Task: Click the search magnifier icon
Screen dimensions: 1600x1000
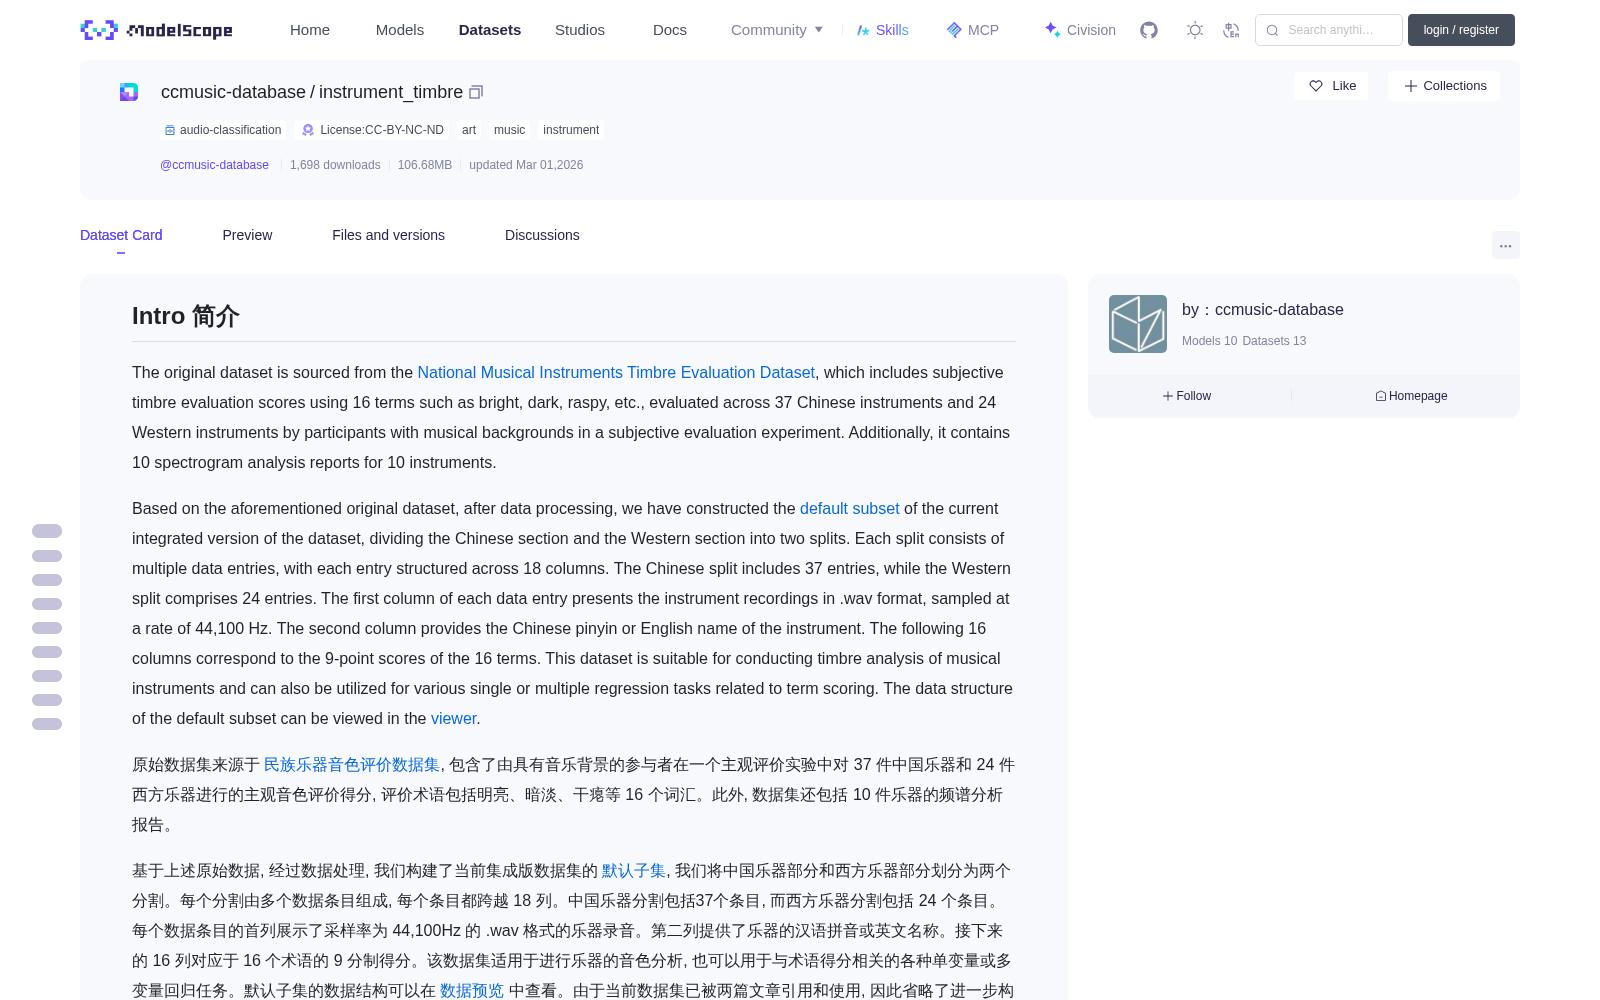Action: pyautogui.click(x=1273, y=30)
